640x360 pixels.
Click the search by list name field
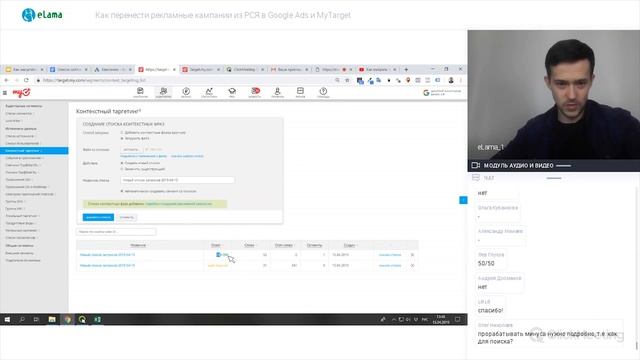(x=116, y=232)
